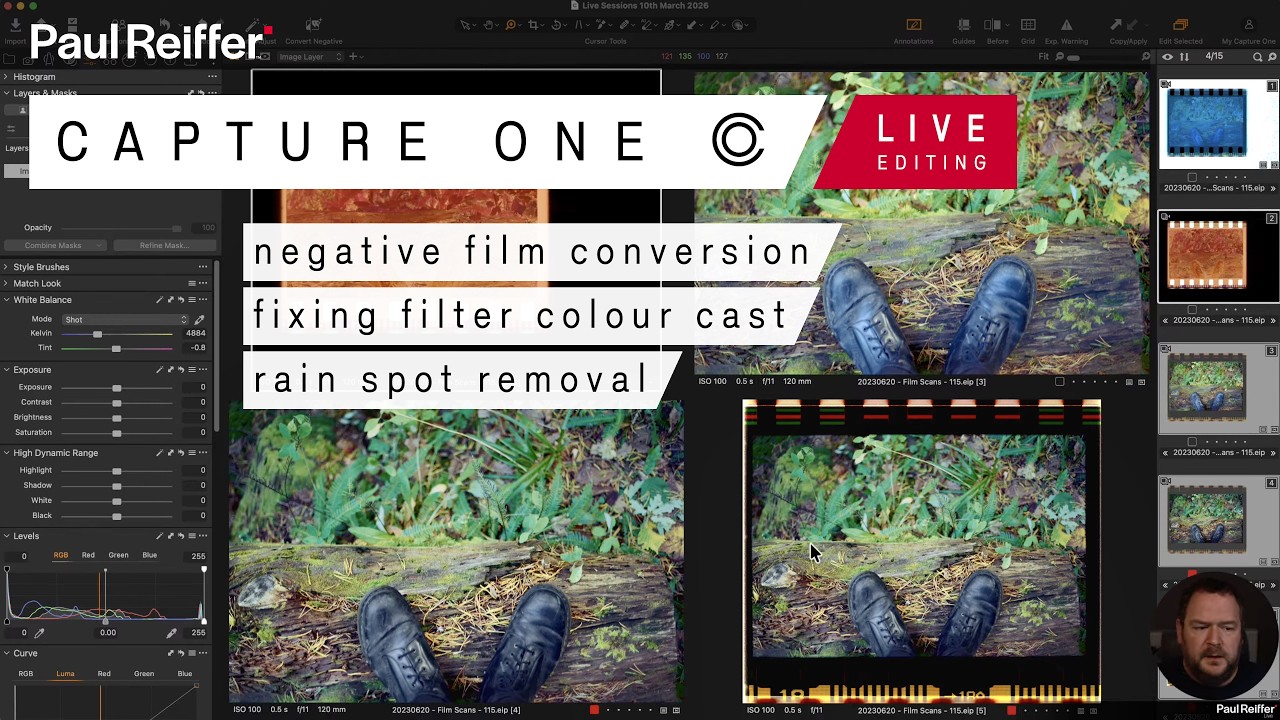Image resolution: width=1280 pixels, height=720 pixels.
Task: Click the Levels shadow picker eyedropper
Action: click(39, 633)
